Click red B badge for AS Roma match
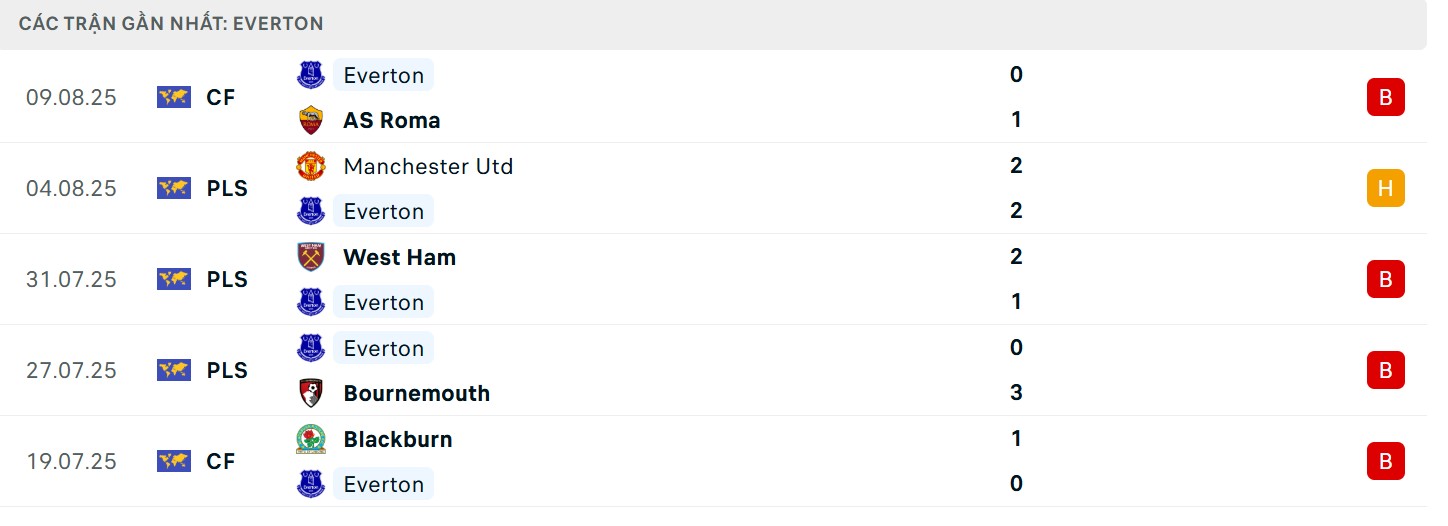 [x=1385, y=97]
